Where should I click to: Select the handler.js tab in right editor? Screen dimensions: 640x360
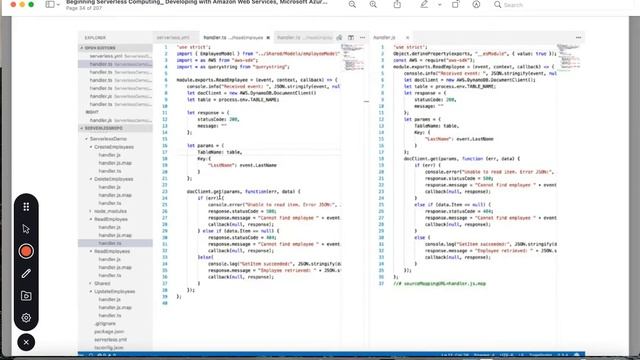pos(384,38)
